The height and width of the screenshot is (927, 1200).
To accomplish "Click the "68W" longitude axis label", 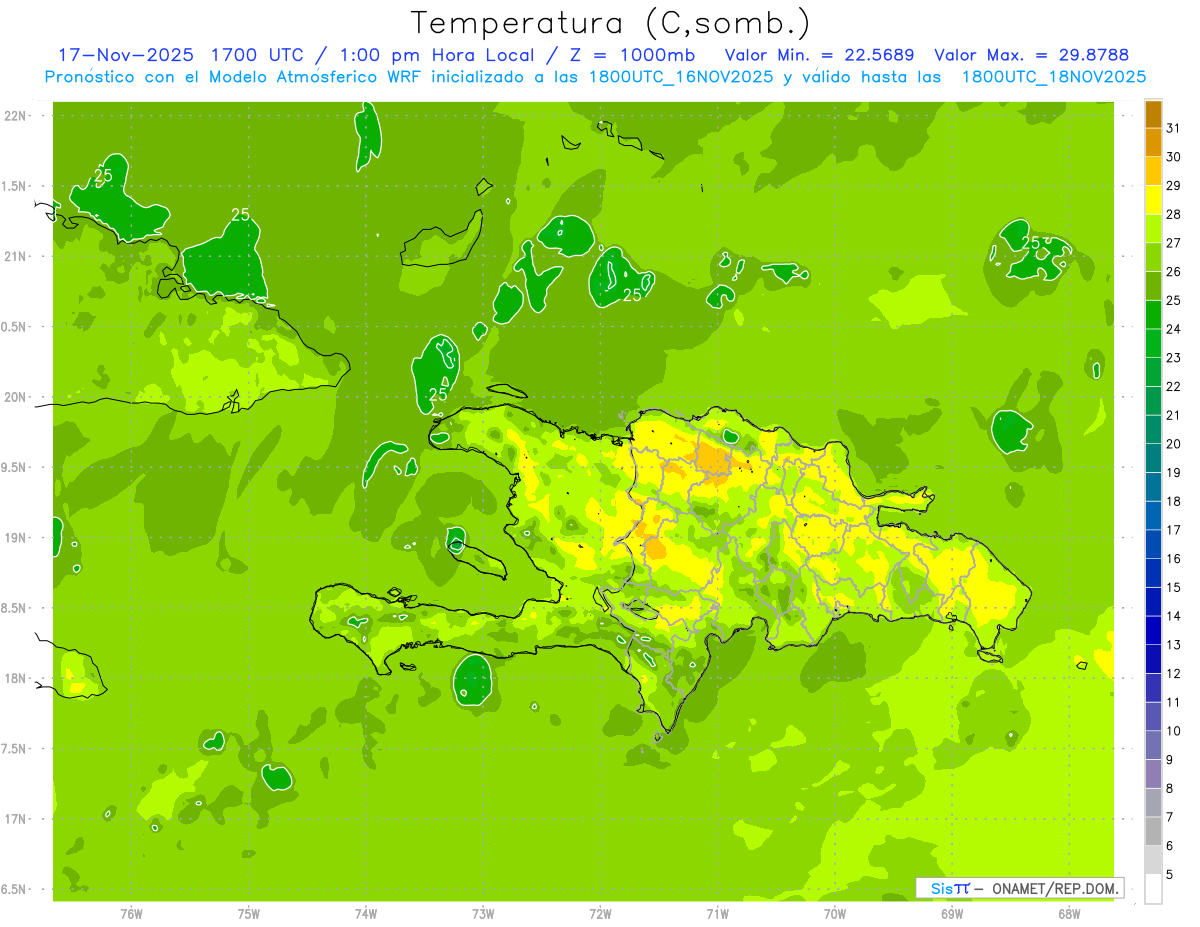I will pos(1069,913).
